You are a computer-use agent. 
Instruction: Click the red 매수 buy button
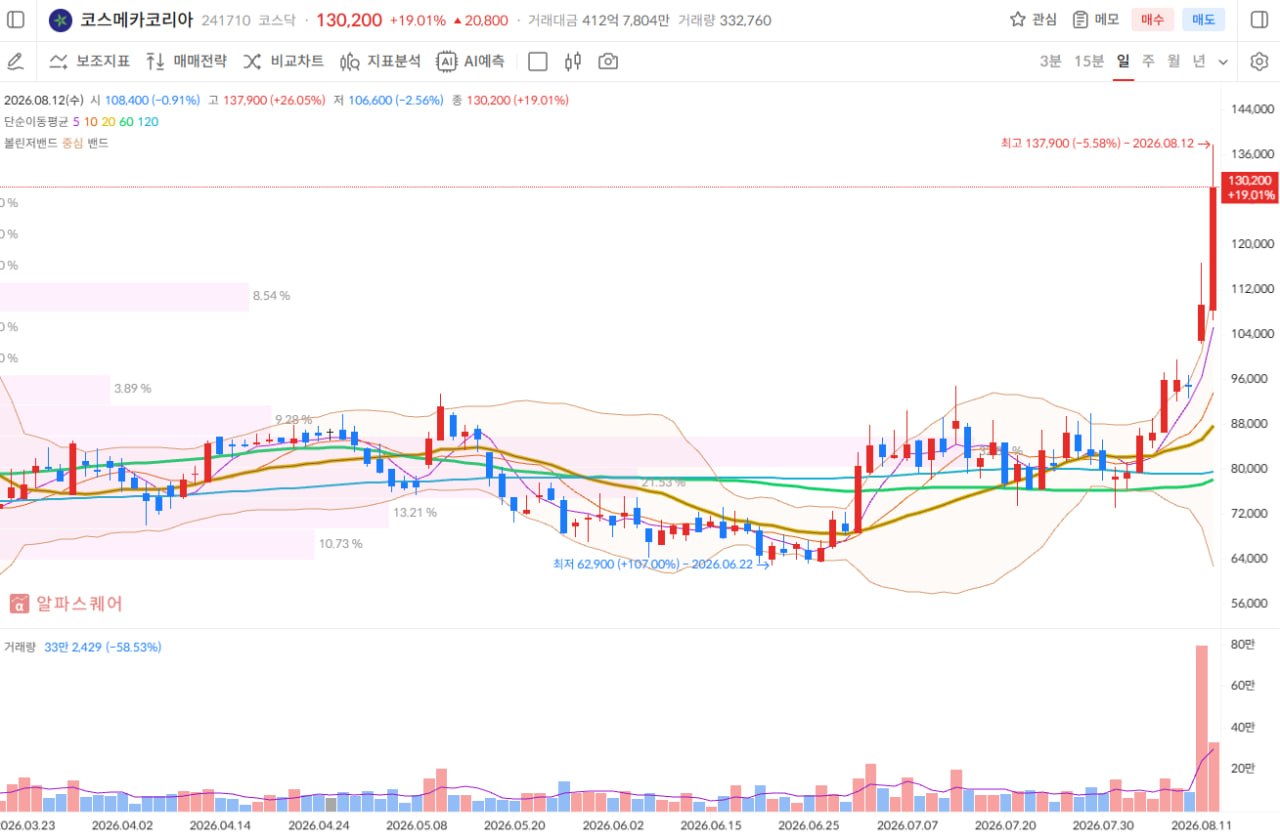click(1153, 20)
